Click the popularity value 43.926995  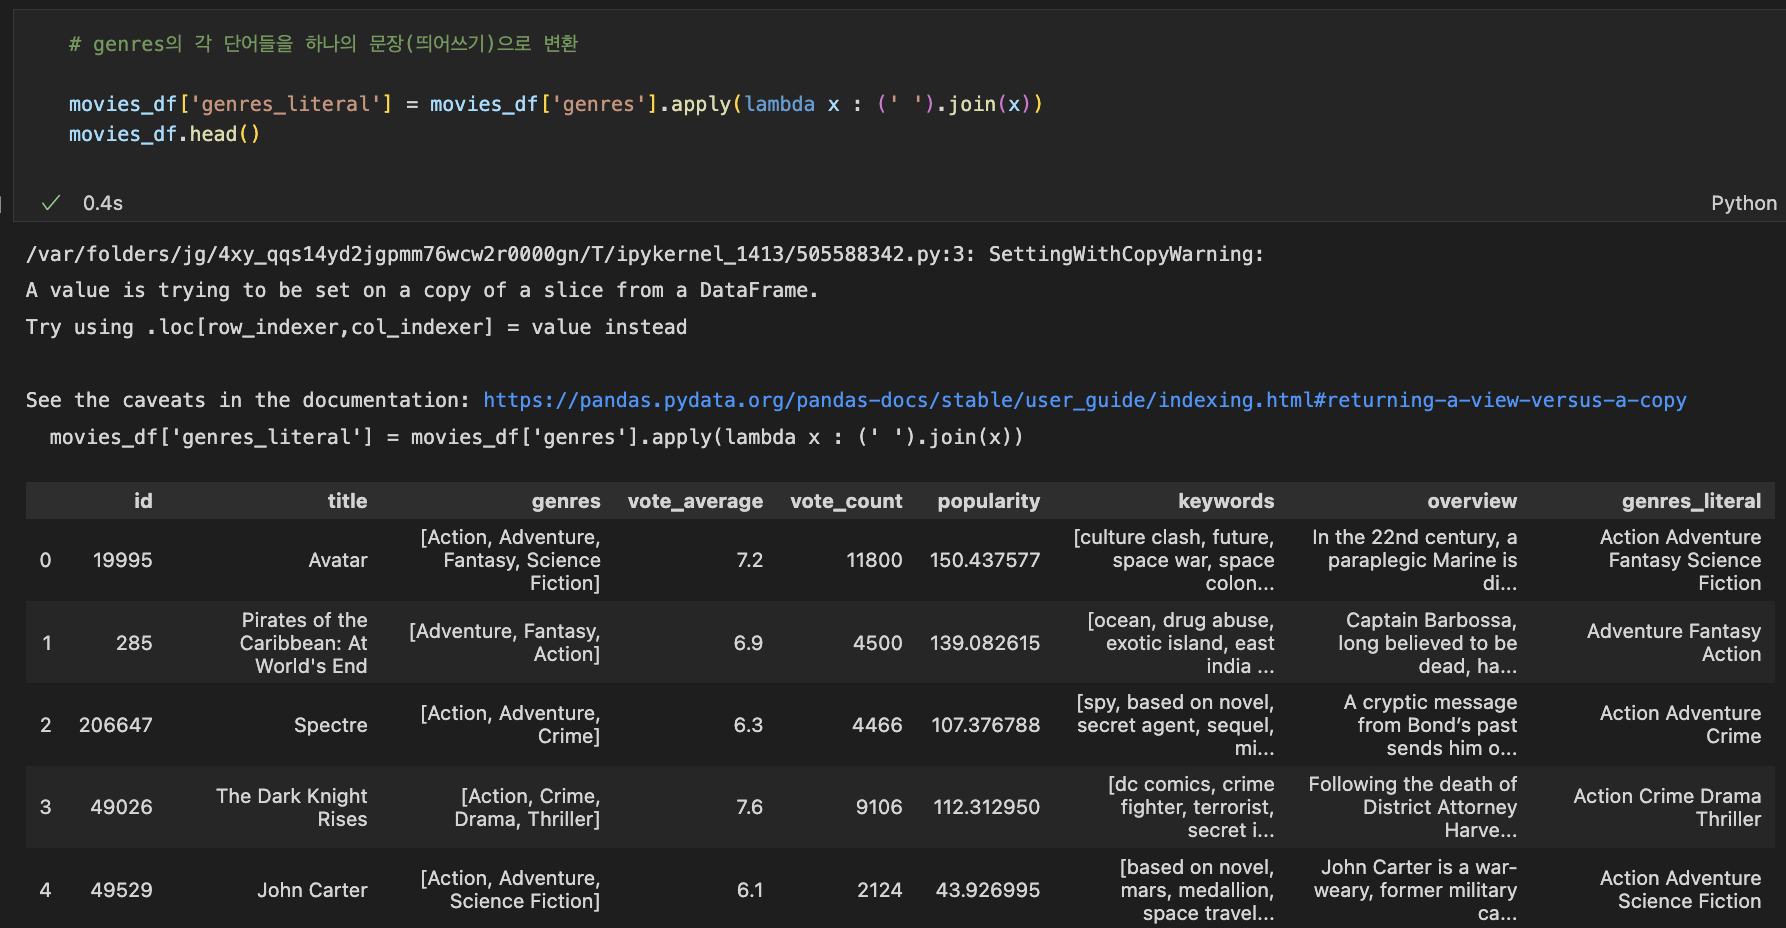pyautogui.click(x=988, y=890)
